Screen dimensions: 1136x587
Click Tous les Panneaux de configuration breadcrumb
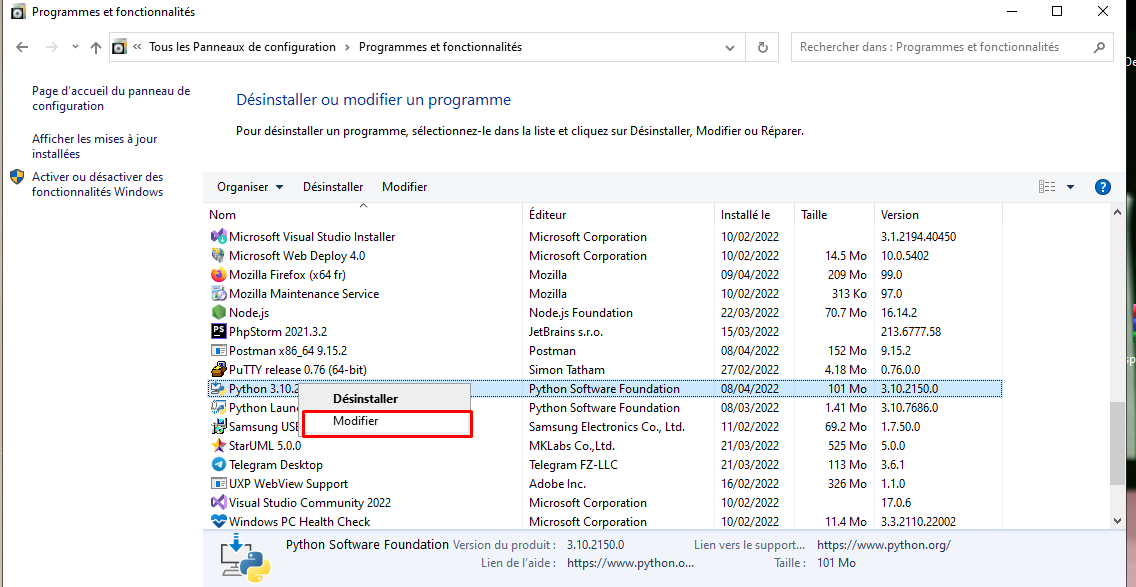pos(243,47)
